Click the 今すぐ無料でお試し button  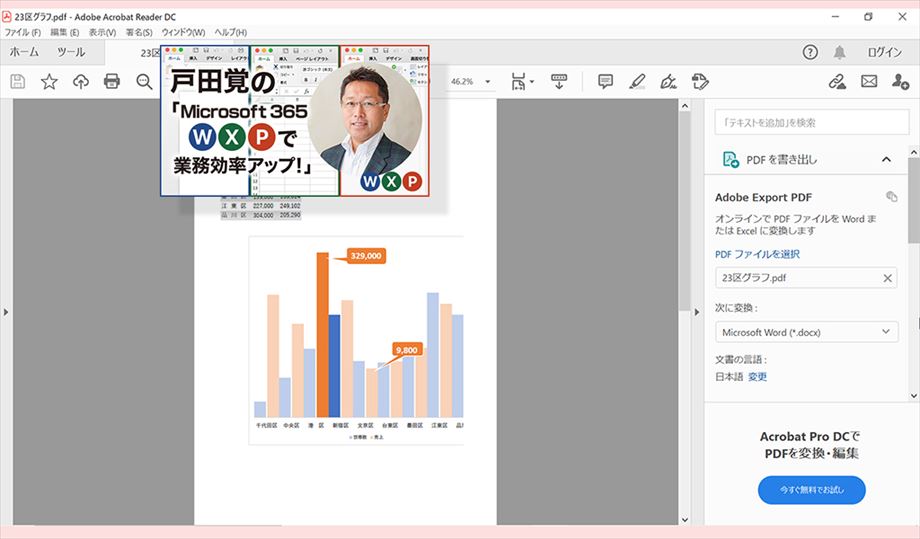pos(811,490)
